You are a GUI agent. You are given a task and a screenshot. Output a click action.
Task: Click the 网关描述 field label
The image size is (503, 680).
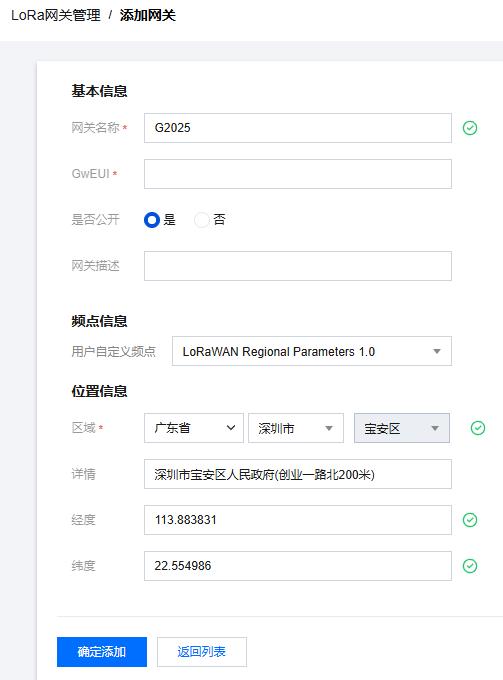95,265
